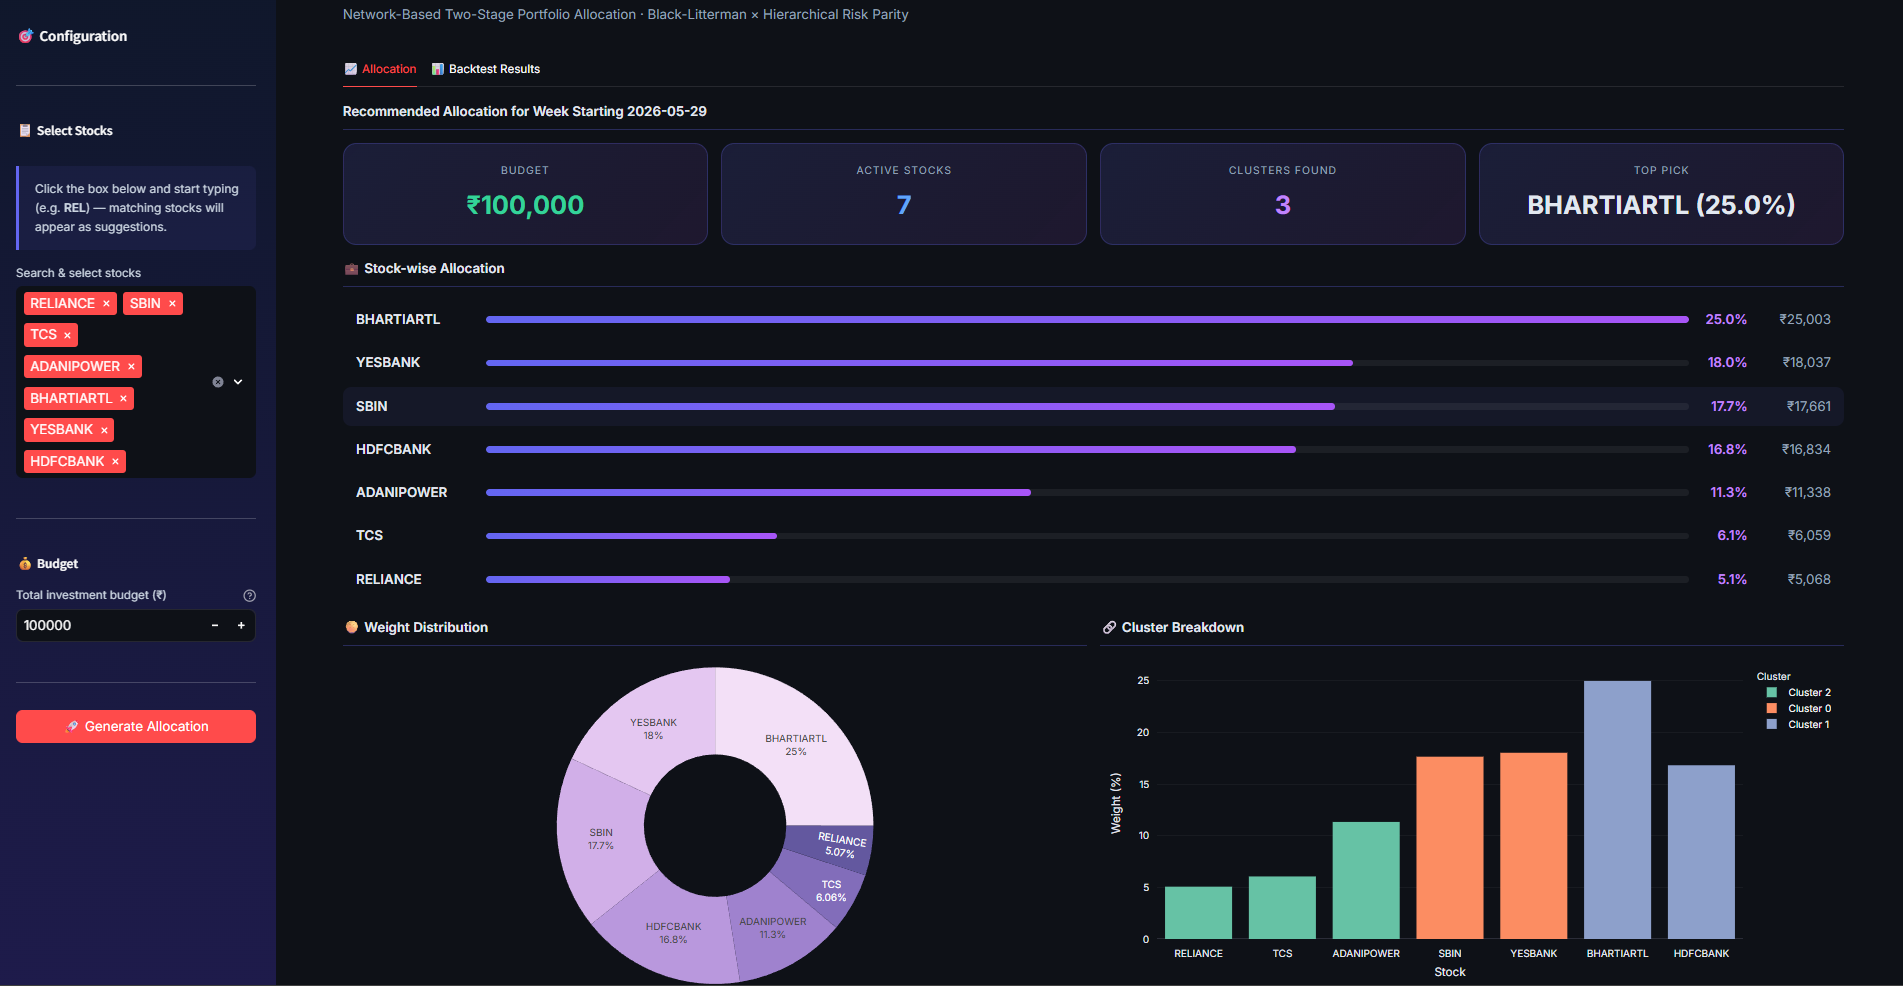Click the Clusters Found metric card
Screen dimensions: 1903x986
tap(1283, 194)
